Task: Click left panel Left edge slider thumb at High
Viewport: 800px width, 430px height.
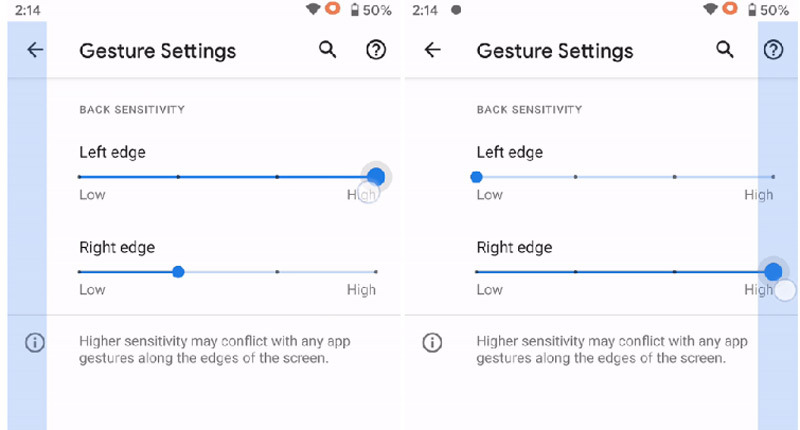Action: tap(376, 176)
